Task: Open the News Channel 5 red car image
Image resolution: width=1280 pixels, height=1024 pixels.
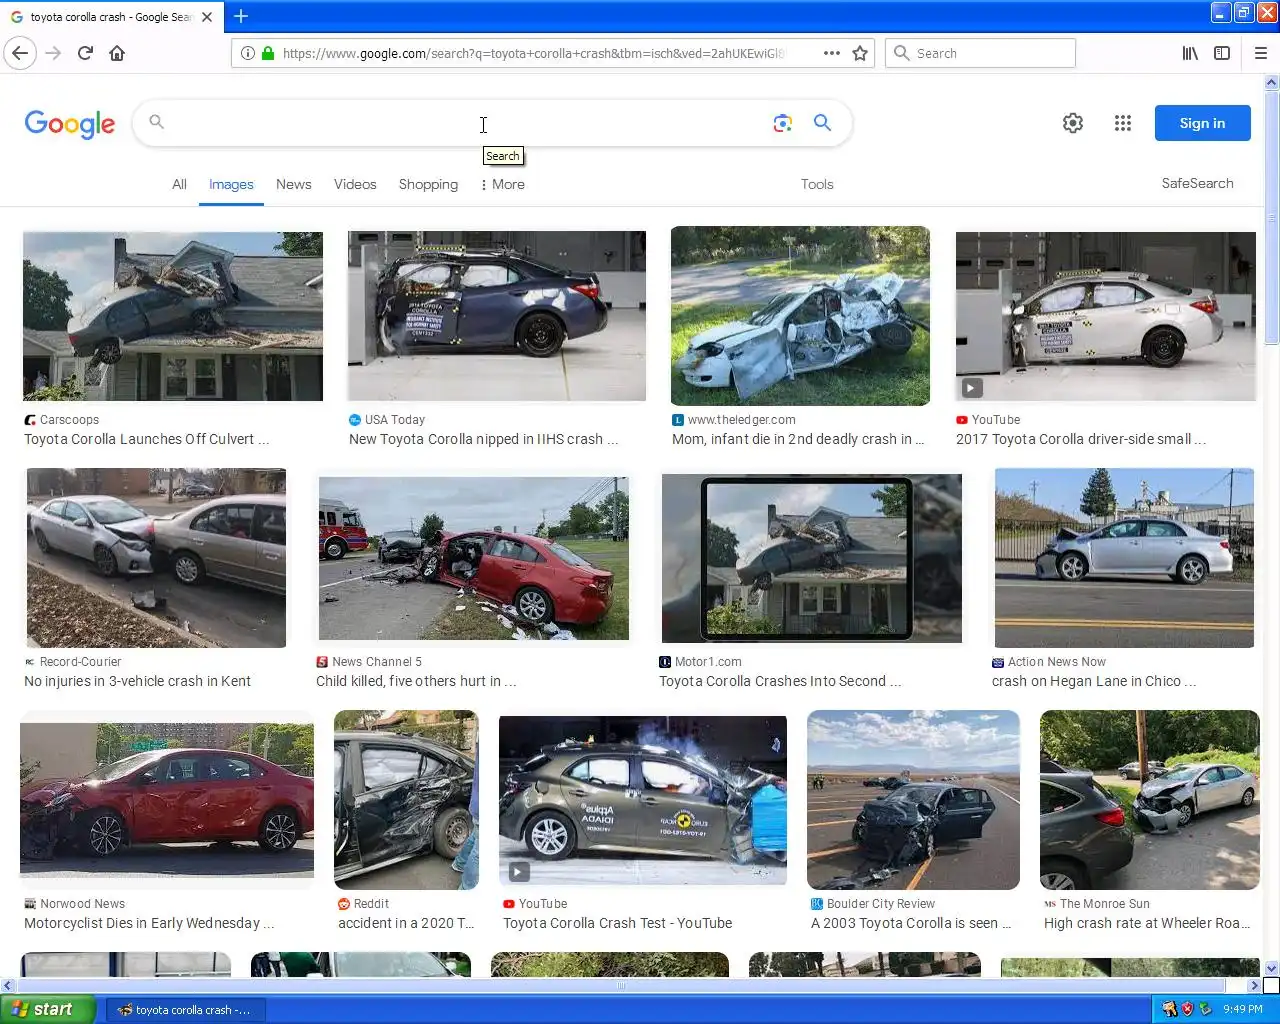Action: pyautogui.click(x=474, y=558)
